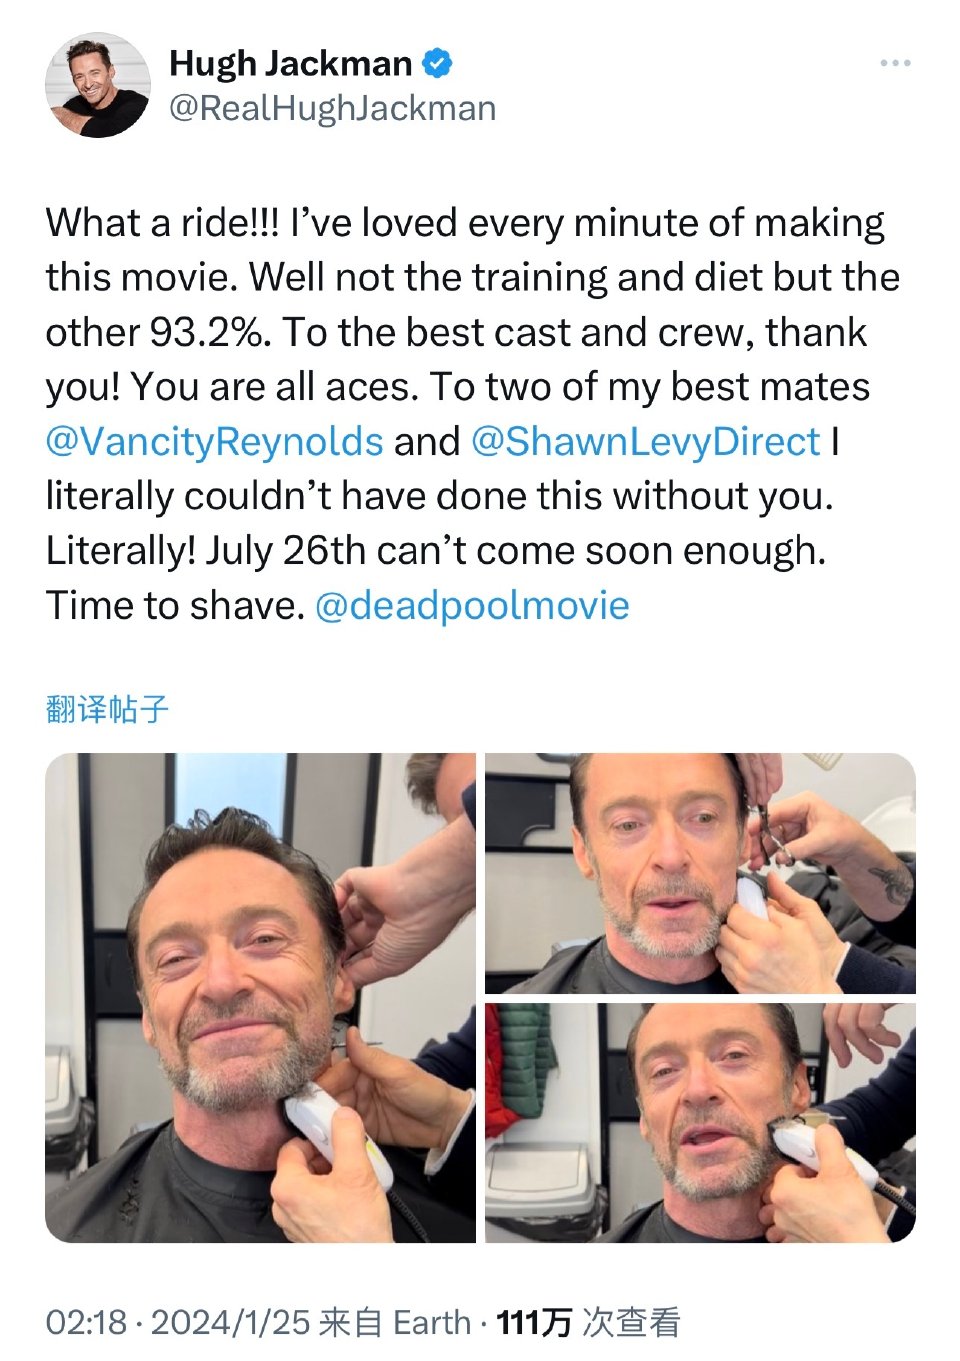The width and height of the screenshot is (960, 1361).
Task: Click the 'Time to shave.' text
Action: [x=175, y=605]
